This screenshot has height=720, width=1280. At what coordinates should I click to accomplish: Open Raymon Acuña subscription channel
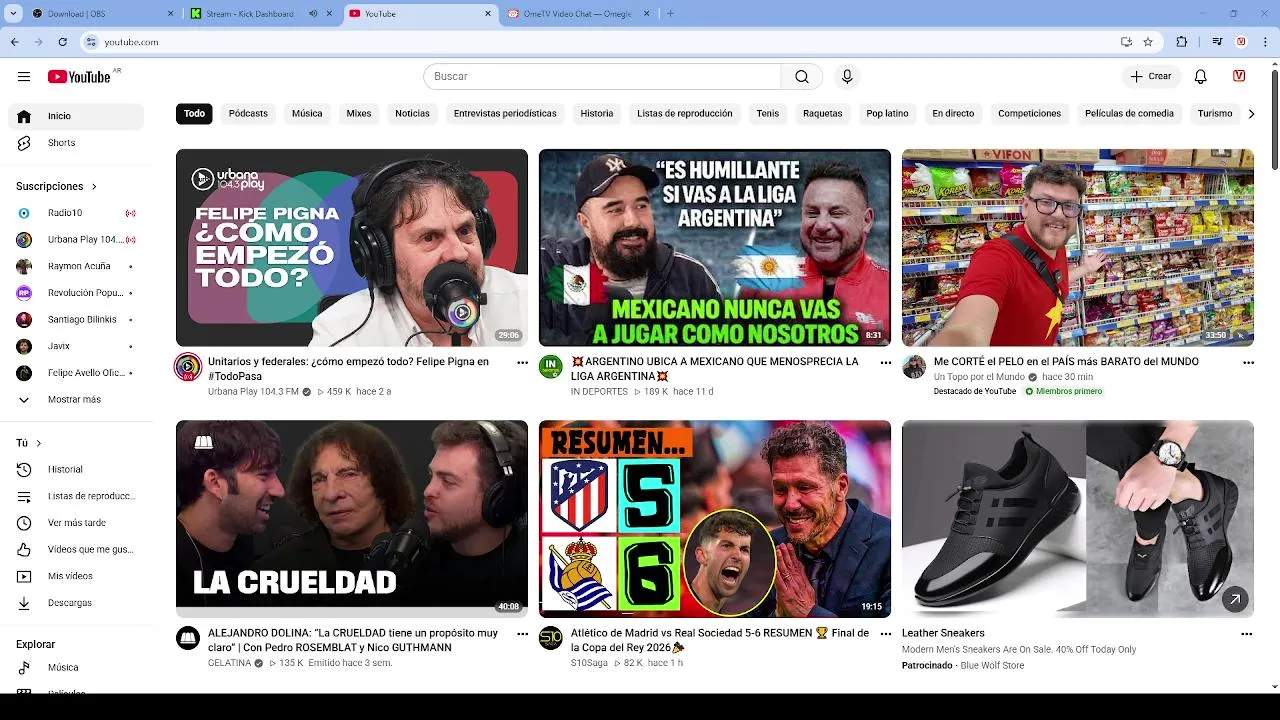(76, 266)
